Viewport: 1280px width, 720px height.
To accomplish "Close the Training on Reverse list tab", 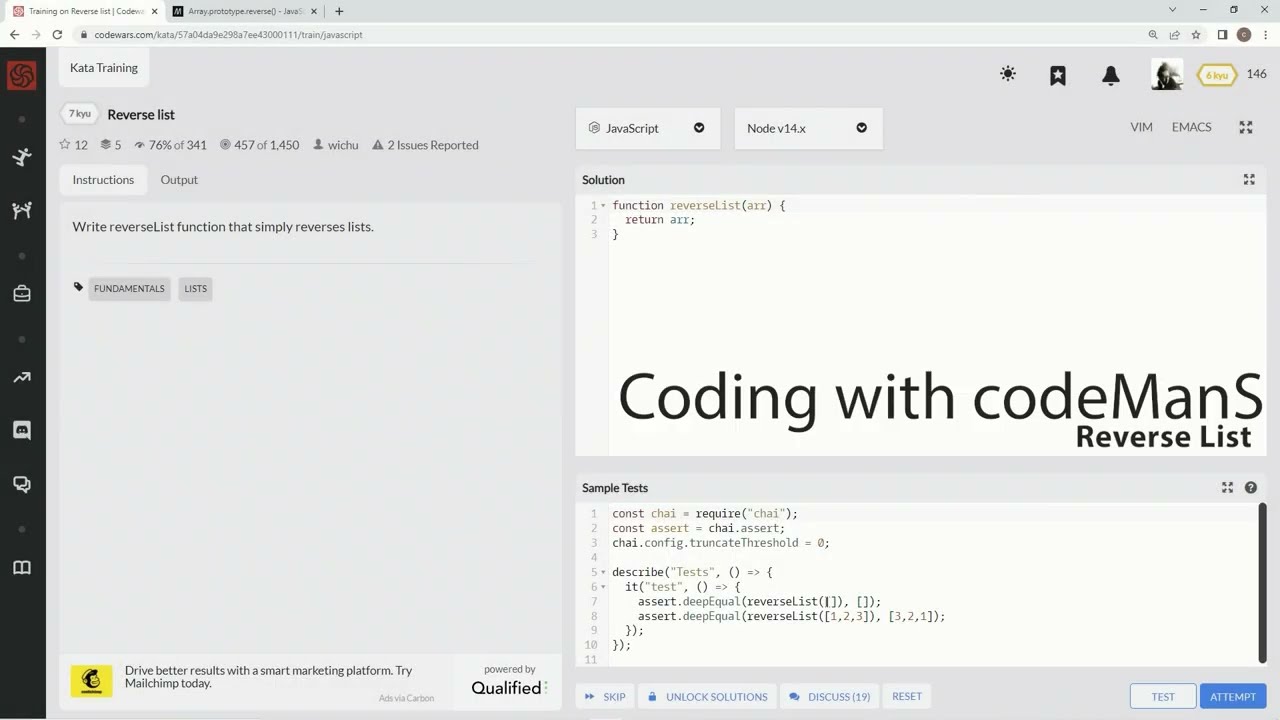I will pos(154,11).
